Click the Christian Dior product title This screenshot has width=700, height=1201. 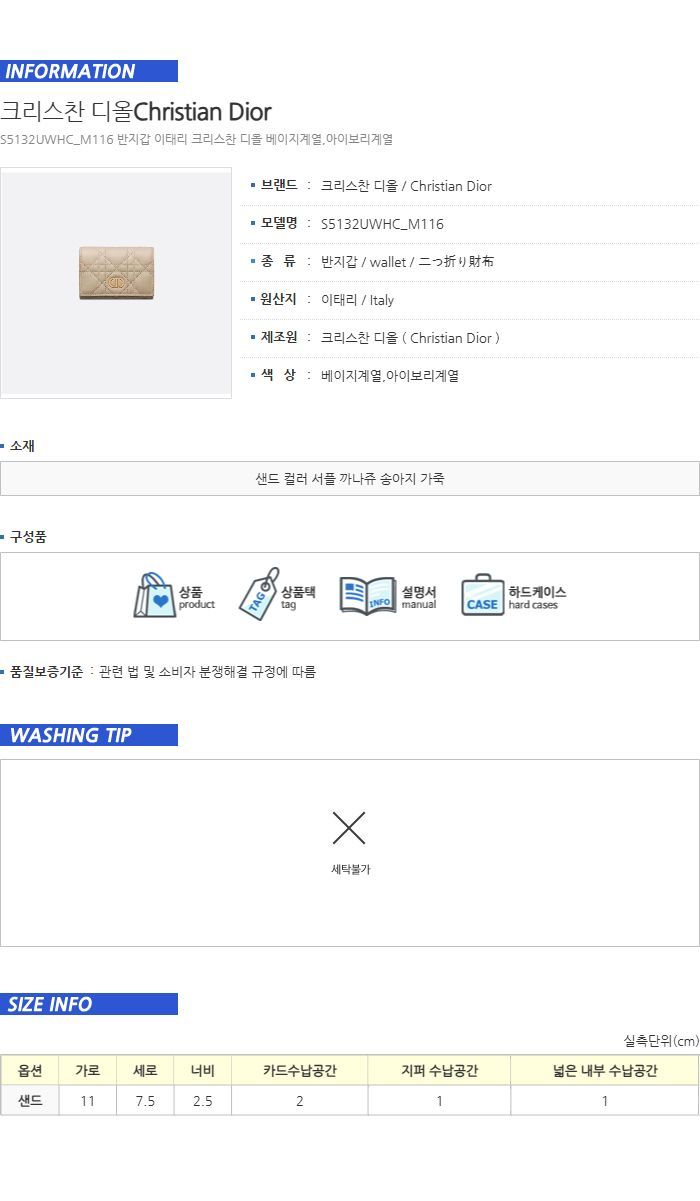tap(136, 111)
